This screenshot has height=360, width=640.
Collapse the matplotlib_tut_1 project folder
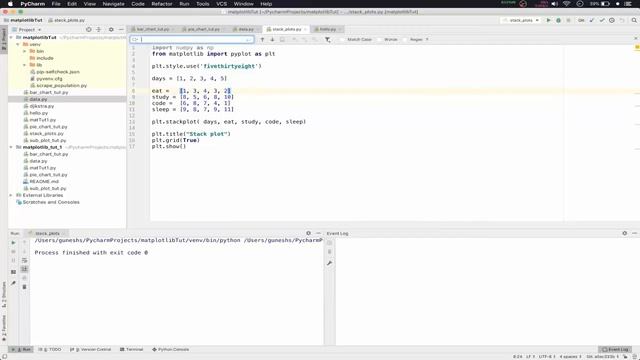11,147
